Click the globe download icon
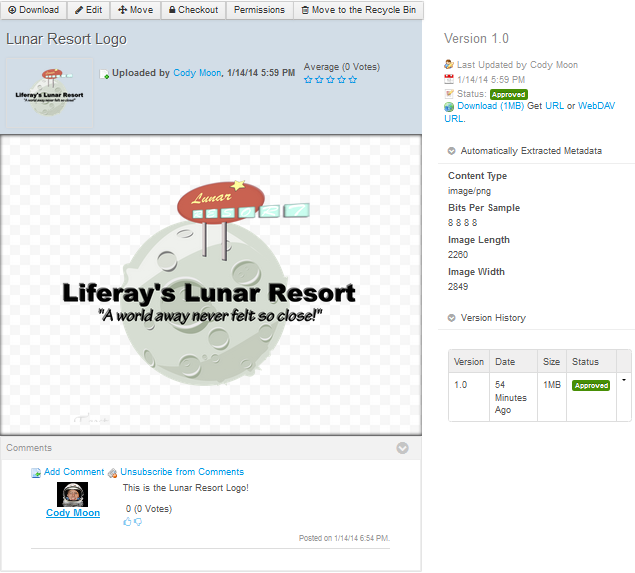Screen dimensions: 635x573 449,107
